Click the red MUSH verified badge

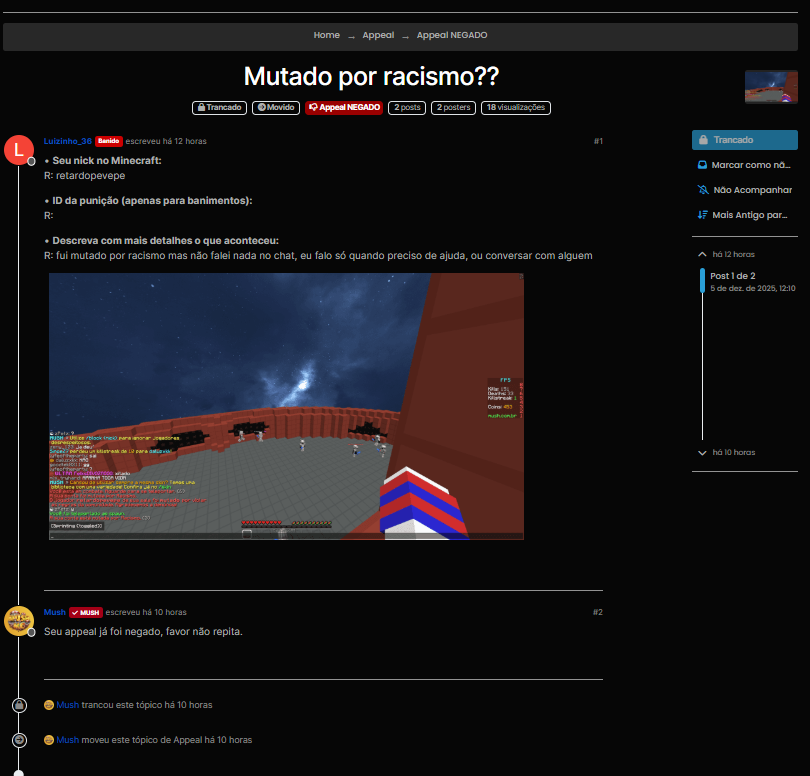click(x=86, y=612)
